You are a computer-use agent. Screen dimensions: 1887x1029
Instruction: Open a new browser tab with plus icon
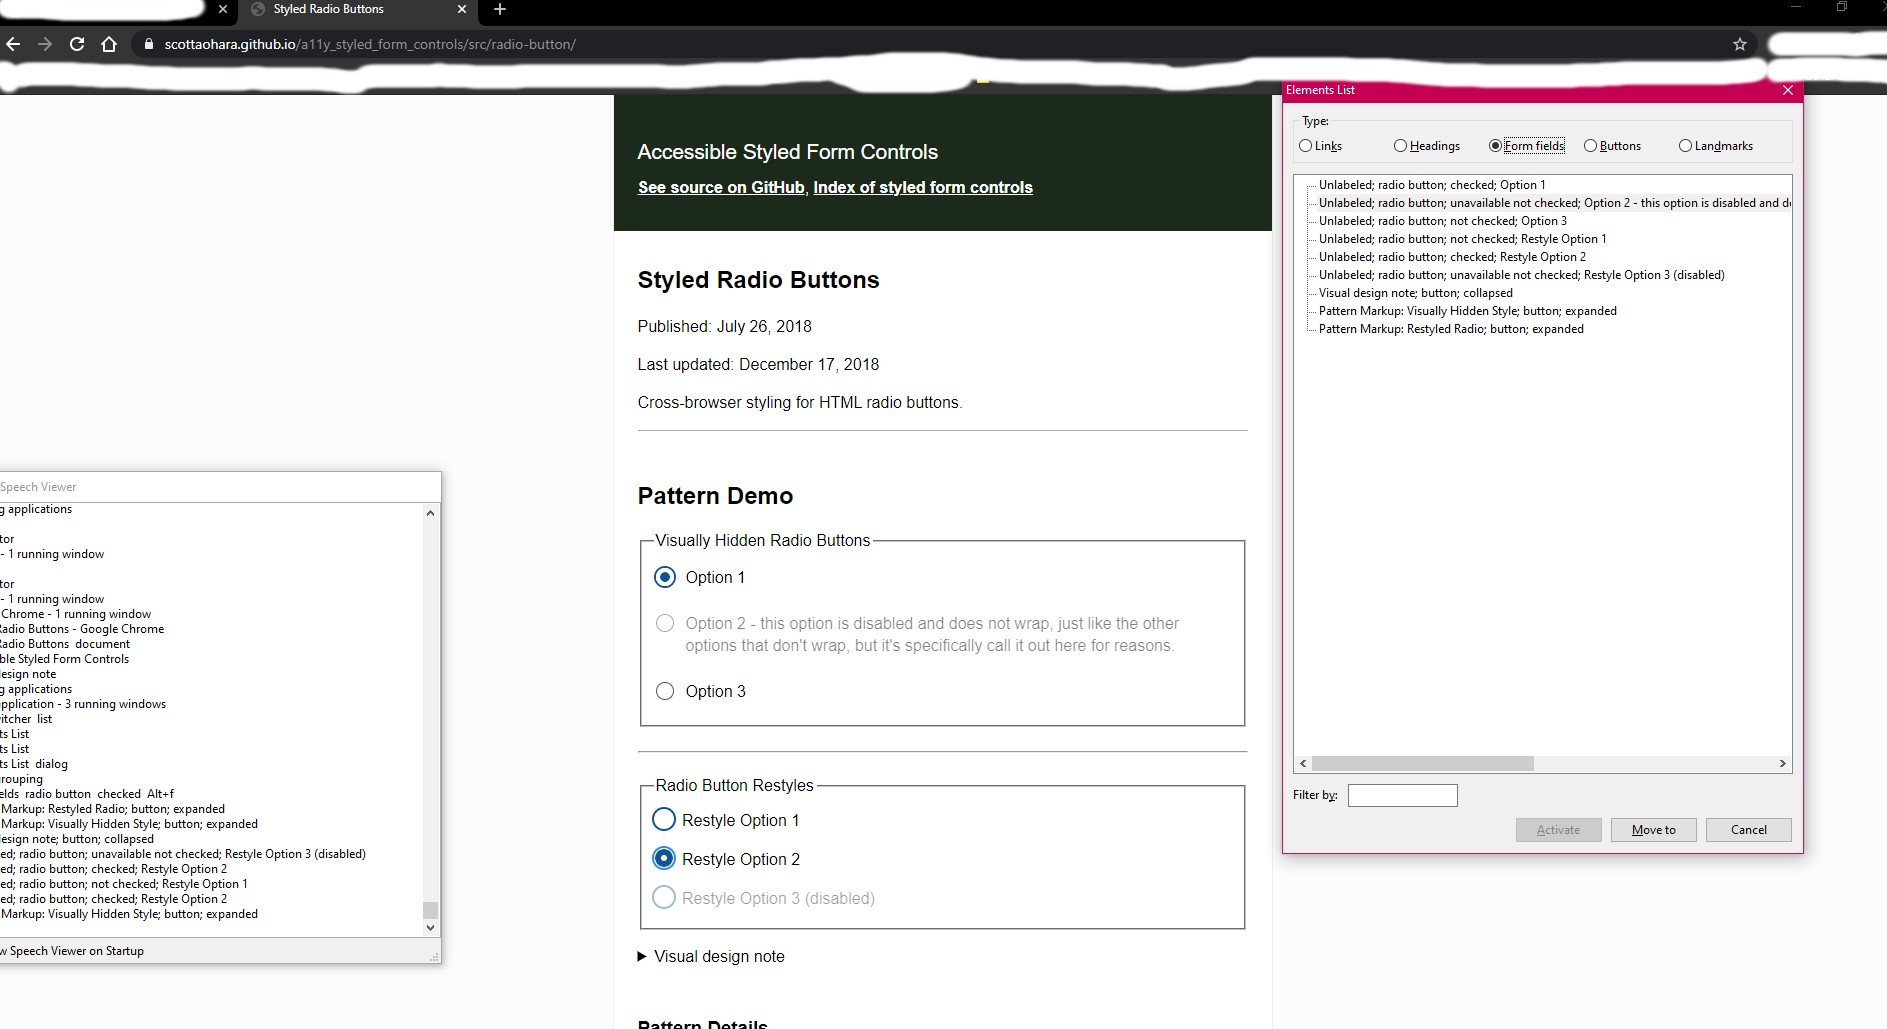click(x=499, y=11)
